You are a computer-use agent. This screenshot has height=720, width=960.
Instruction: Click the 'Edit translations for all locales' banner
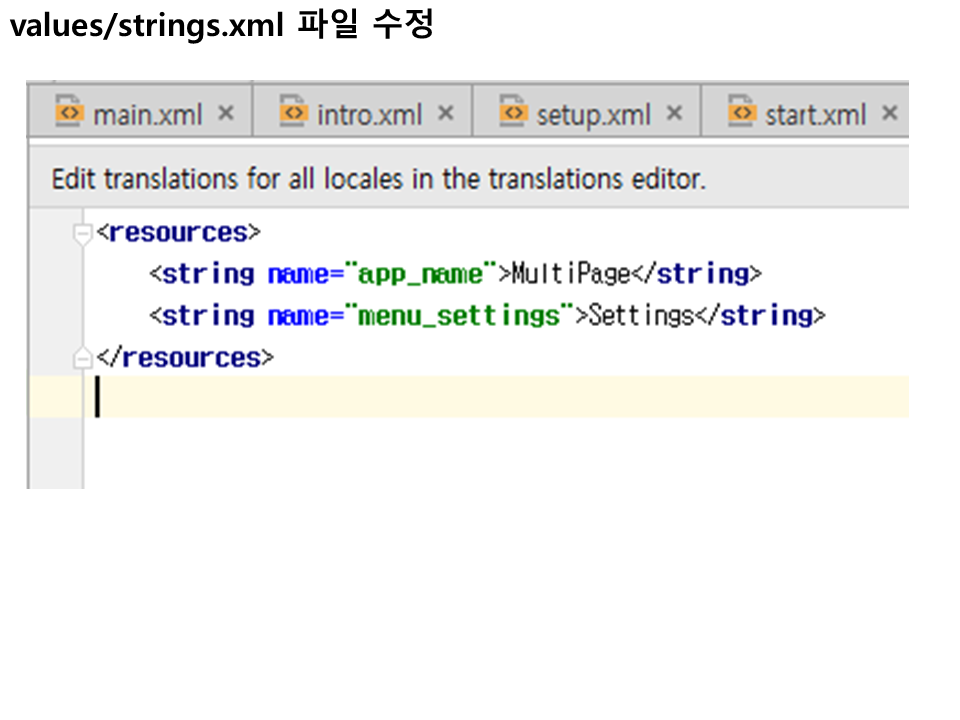(378, 180)
